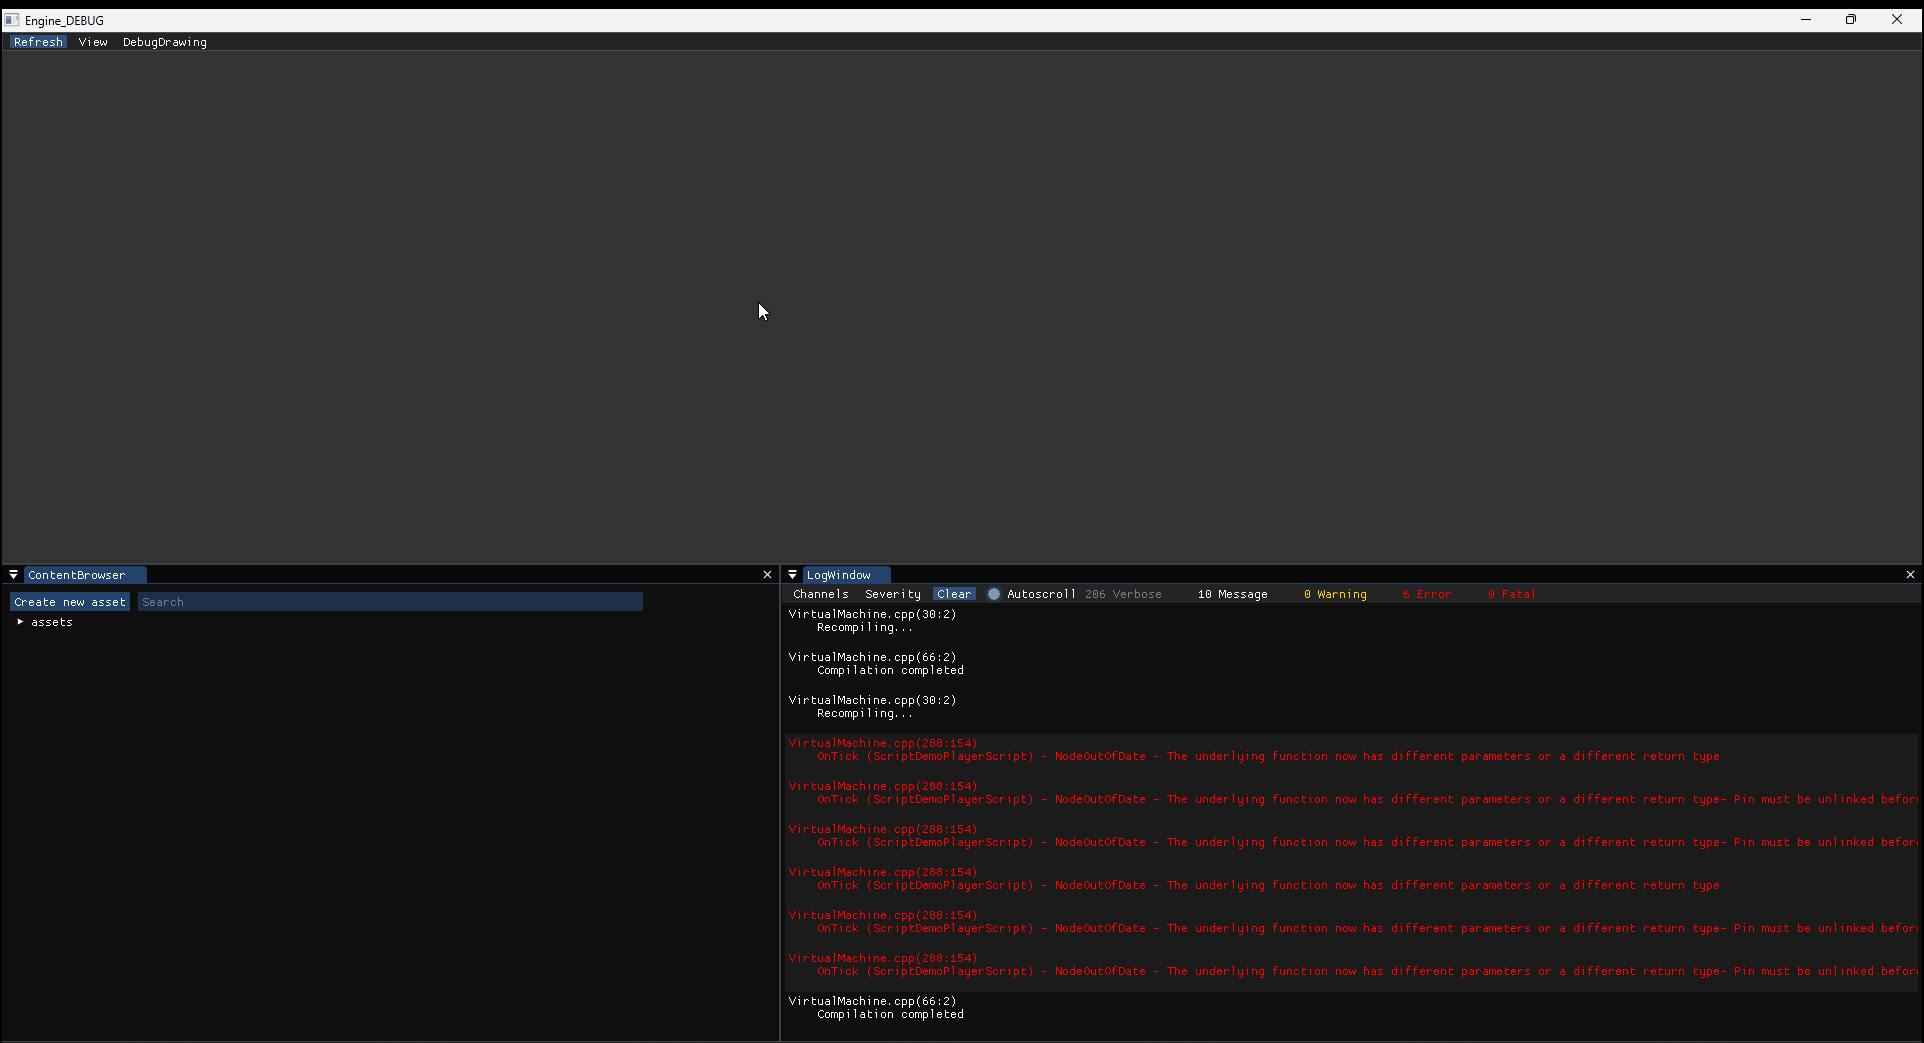Click the first red VirtualMachine.cpp(288:154) entry
Image resolution: width=1924 pixels, height=1043 pixels.
(883, 744)
